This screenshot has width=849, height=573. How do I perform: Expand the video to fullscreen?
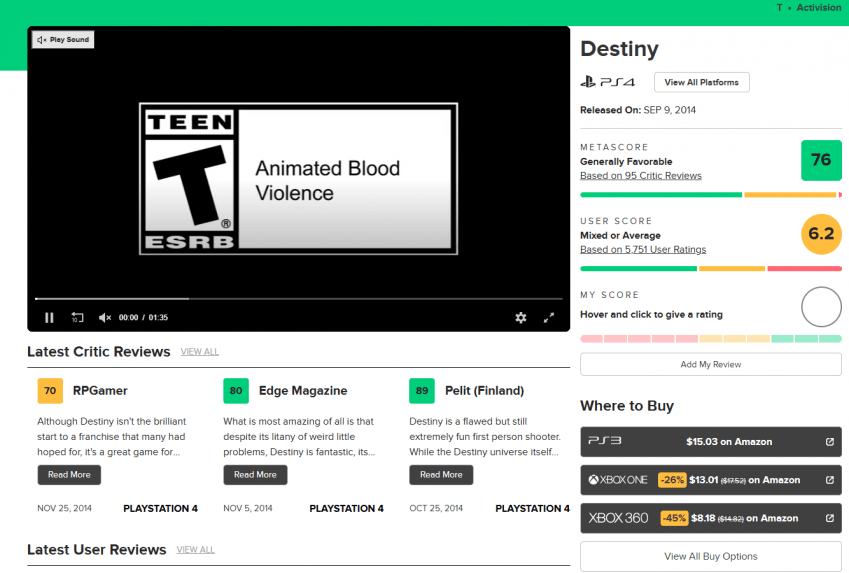click(548, 317)
